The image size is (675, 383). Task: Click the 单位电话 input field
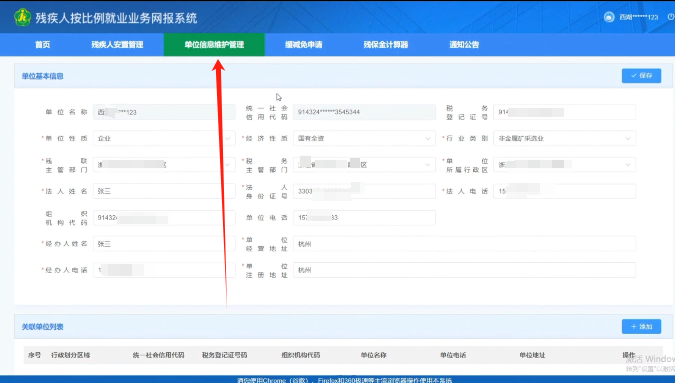(364, 218)
